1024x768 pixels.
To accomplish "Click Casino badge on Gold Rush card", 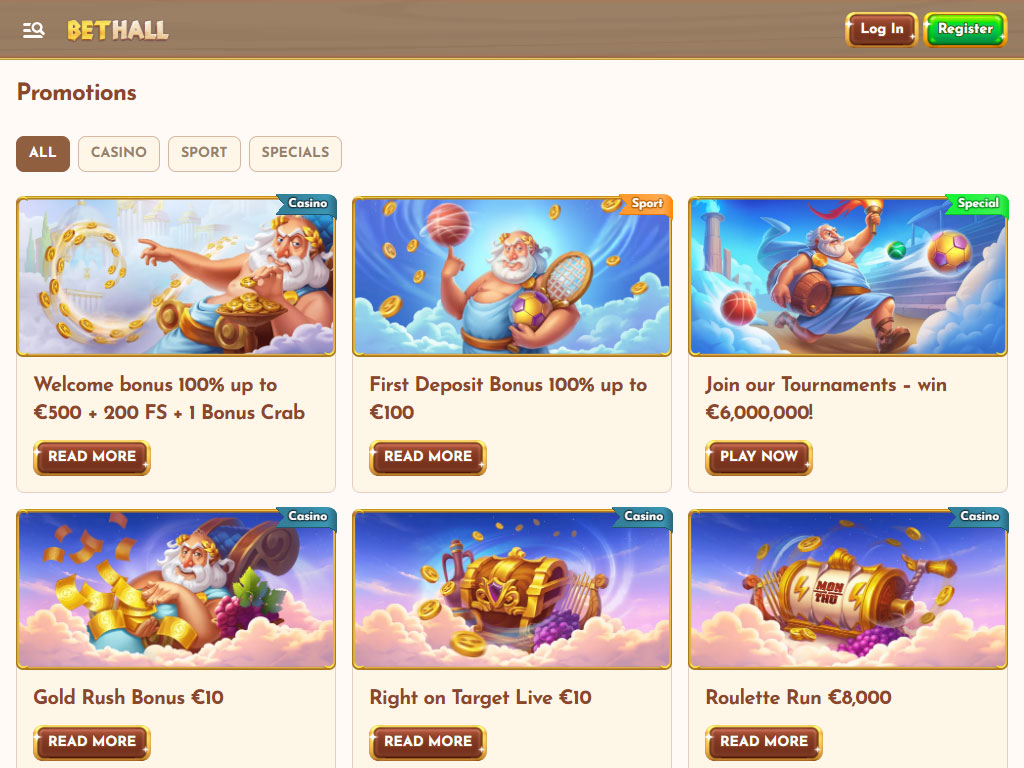I will tap(308, 517).
